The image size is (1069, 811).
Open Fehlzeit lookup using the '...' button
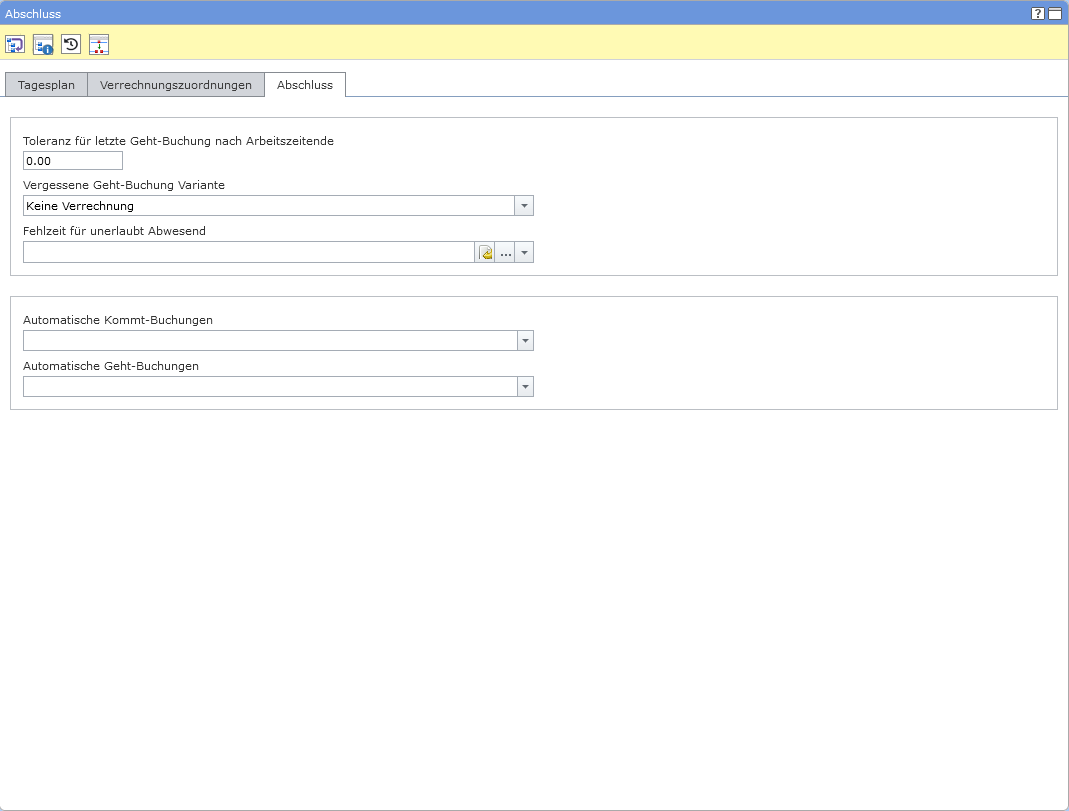coord(505,253)
